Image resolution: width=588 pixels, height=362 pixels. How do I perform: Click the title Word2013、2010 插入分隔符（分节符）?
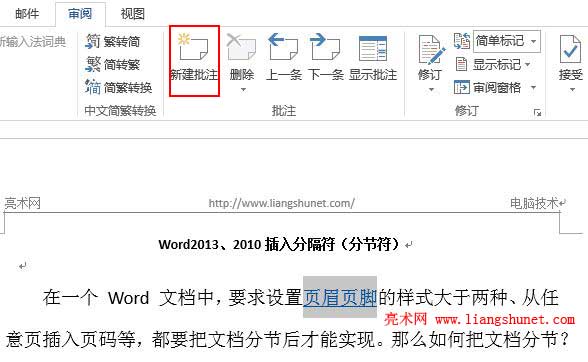tap(279, 245)
